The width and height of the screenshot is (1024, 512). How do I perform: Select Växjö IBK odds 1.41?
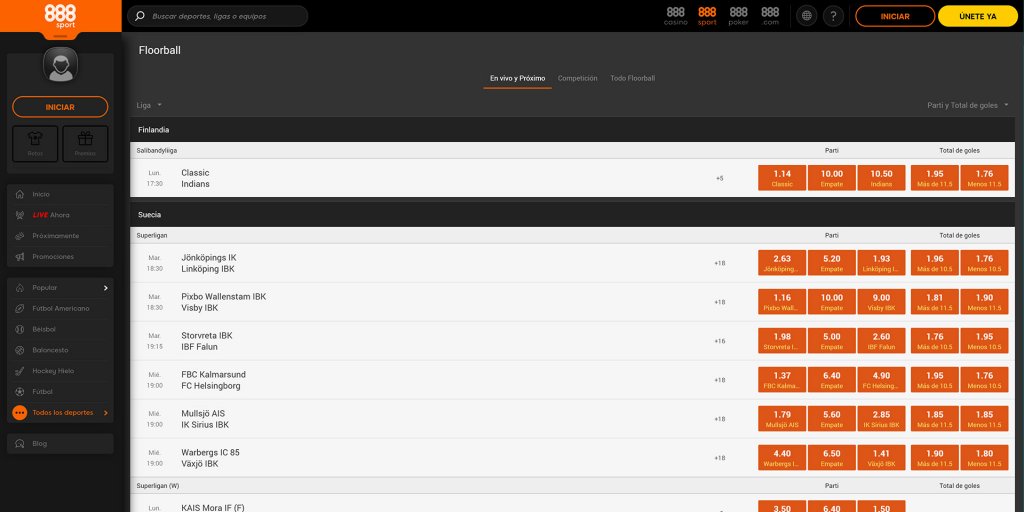click(881, 458)
